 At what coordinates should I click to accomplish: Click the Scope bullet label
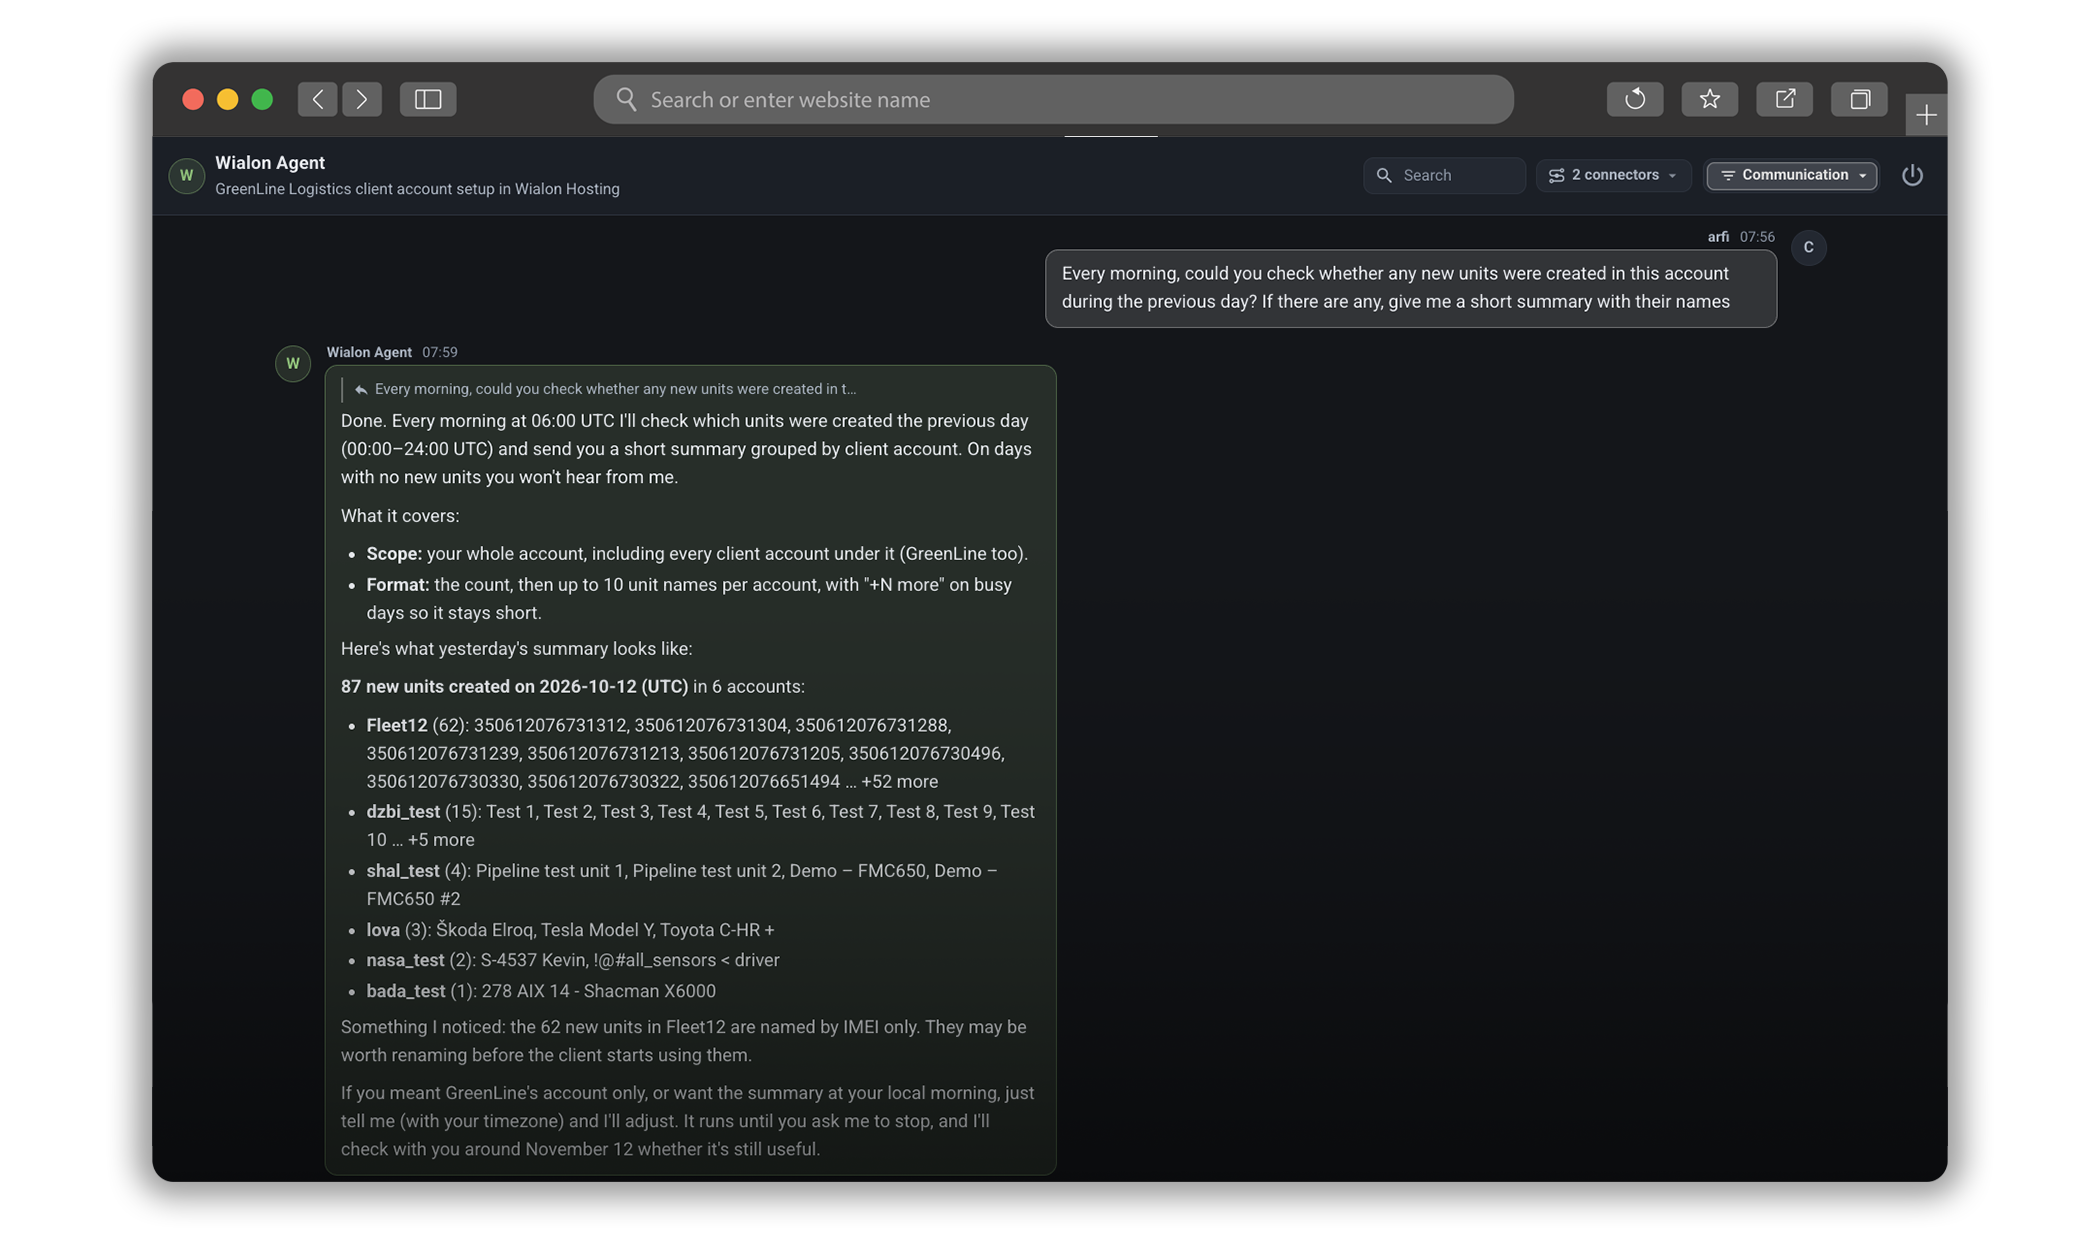[x=394, y=554]
